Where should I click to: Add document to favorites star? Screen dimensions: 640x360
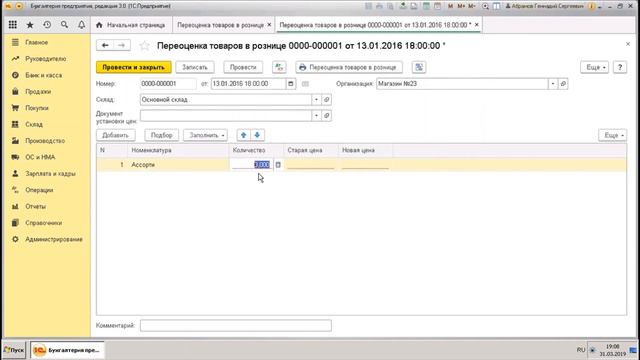(x=144, y=46)
